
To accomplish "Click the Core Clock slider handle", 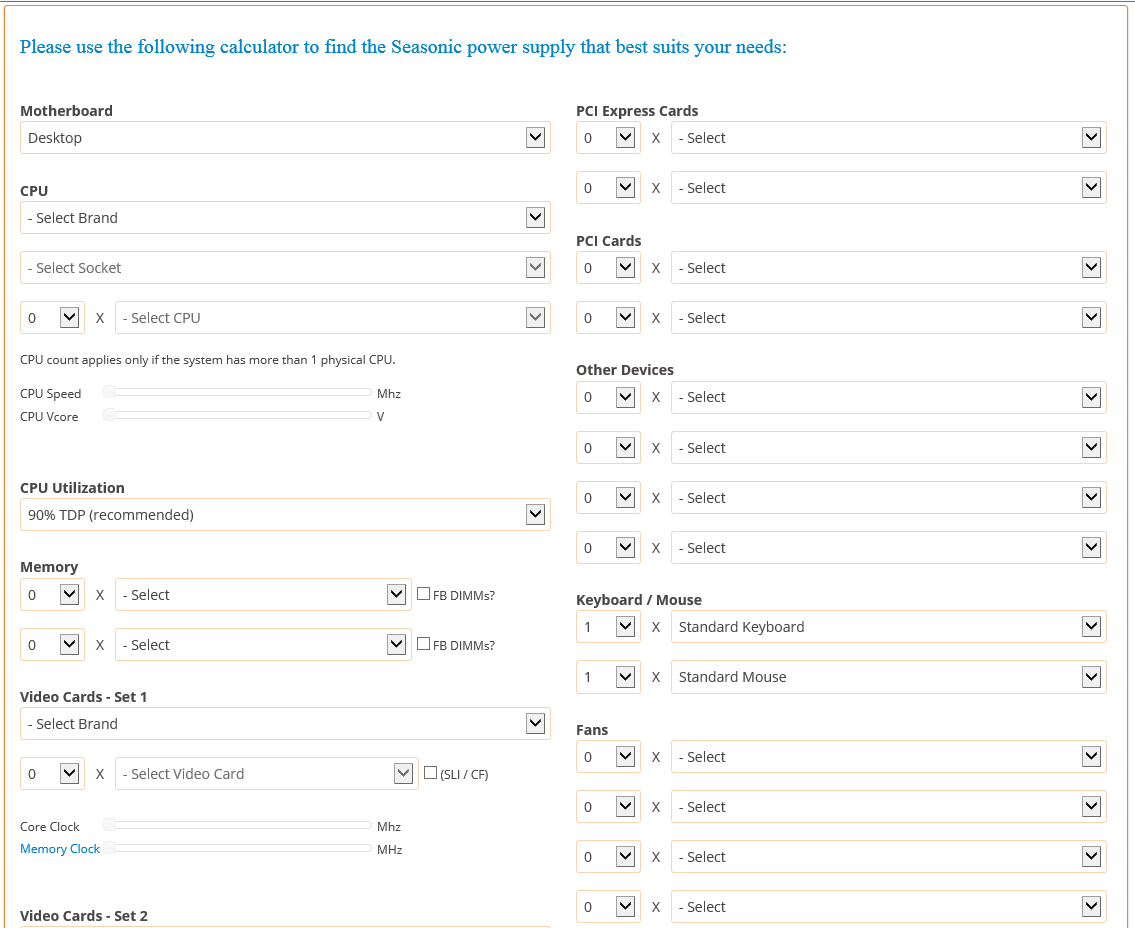I will click(109, 824).
